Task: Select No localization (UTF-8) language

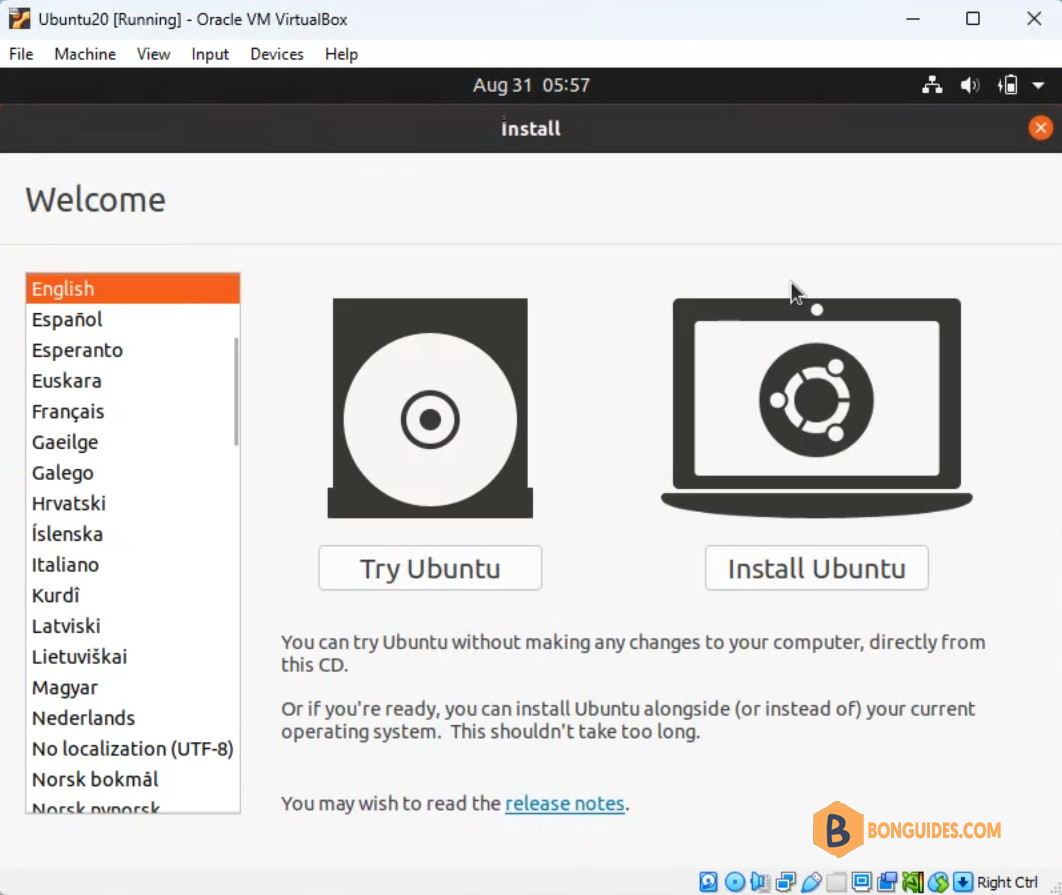Action: click(x=133, y=749)
